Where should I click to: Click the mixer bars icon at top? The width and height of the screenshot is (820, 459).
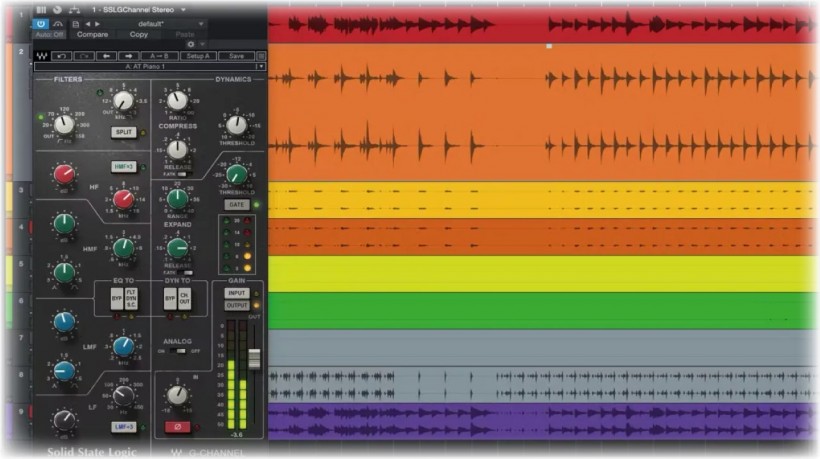click(41, 9)
